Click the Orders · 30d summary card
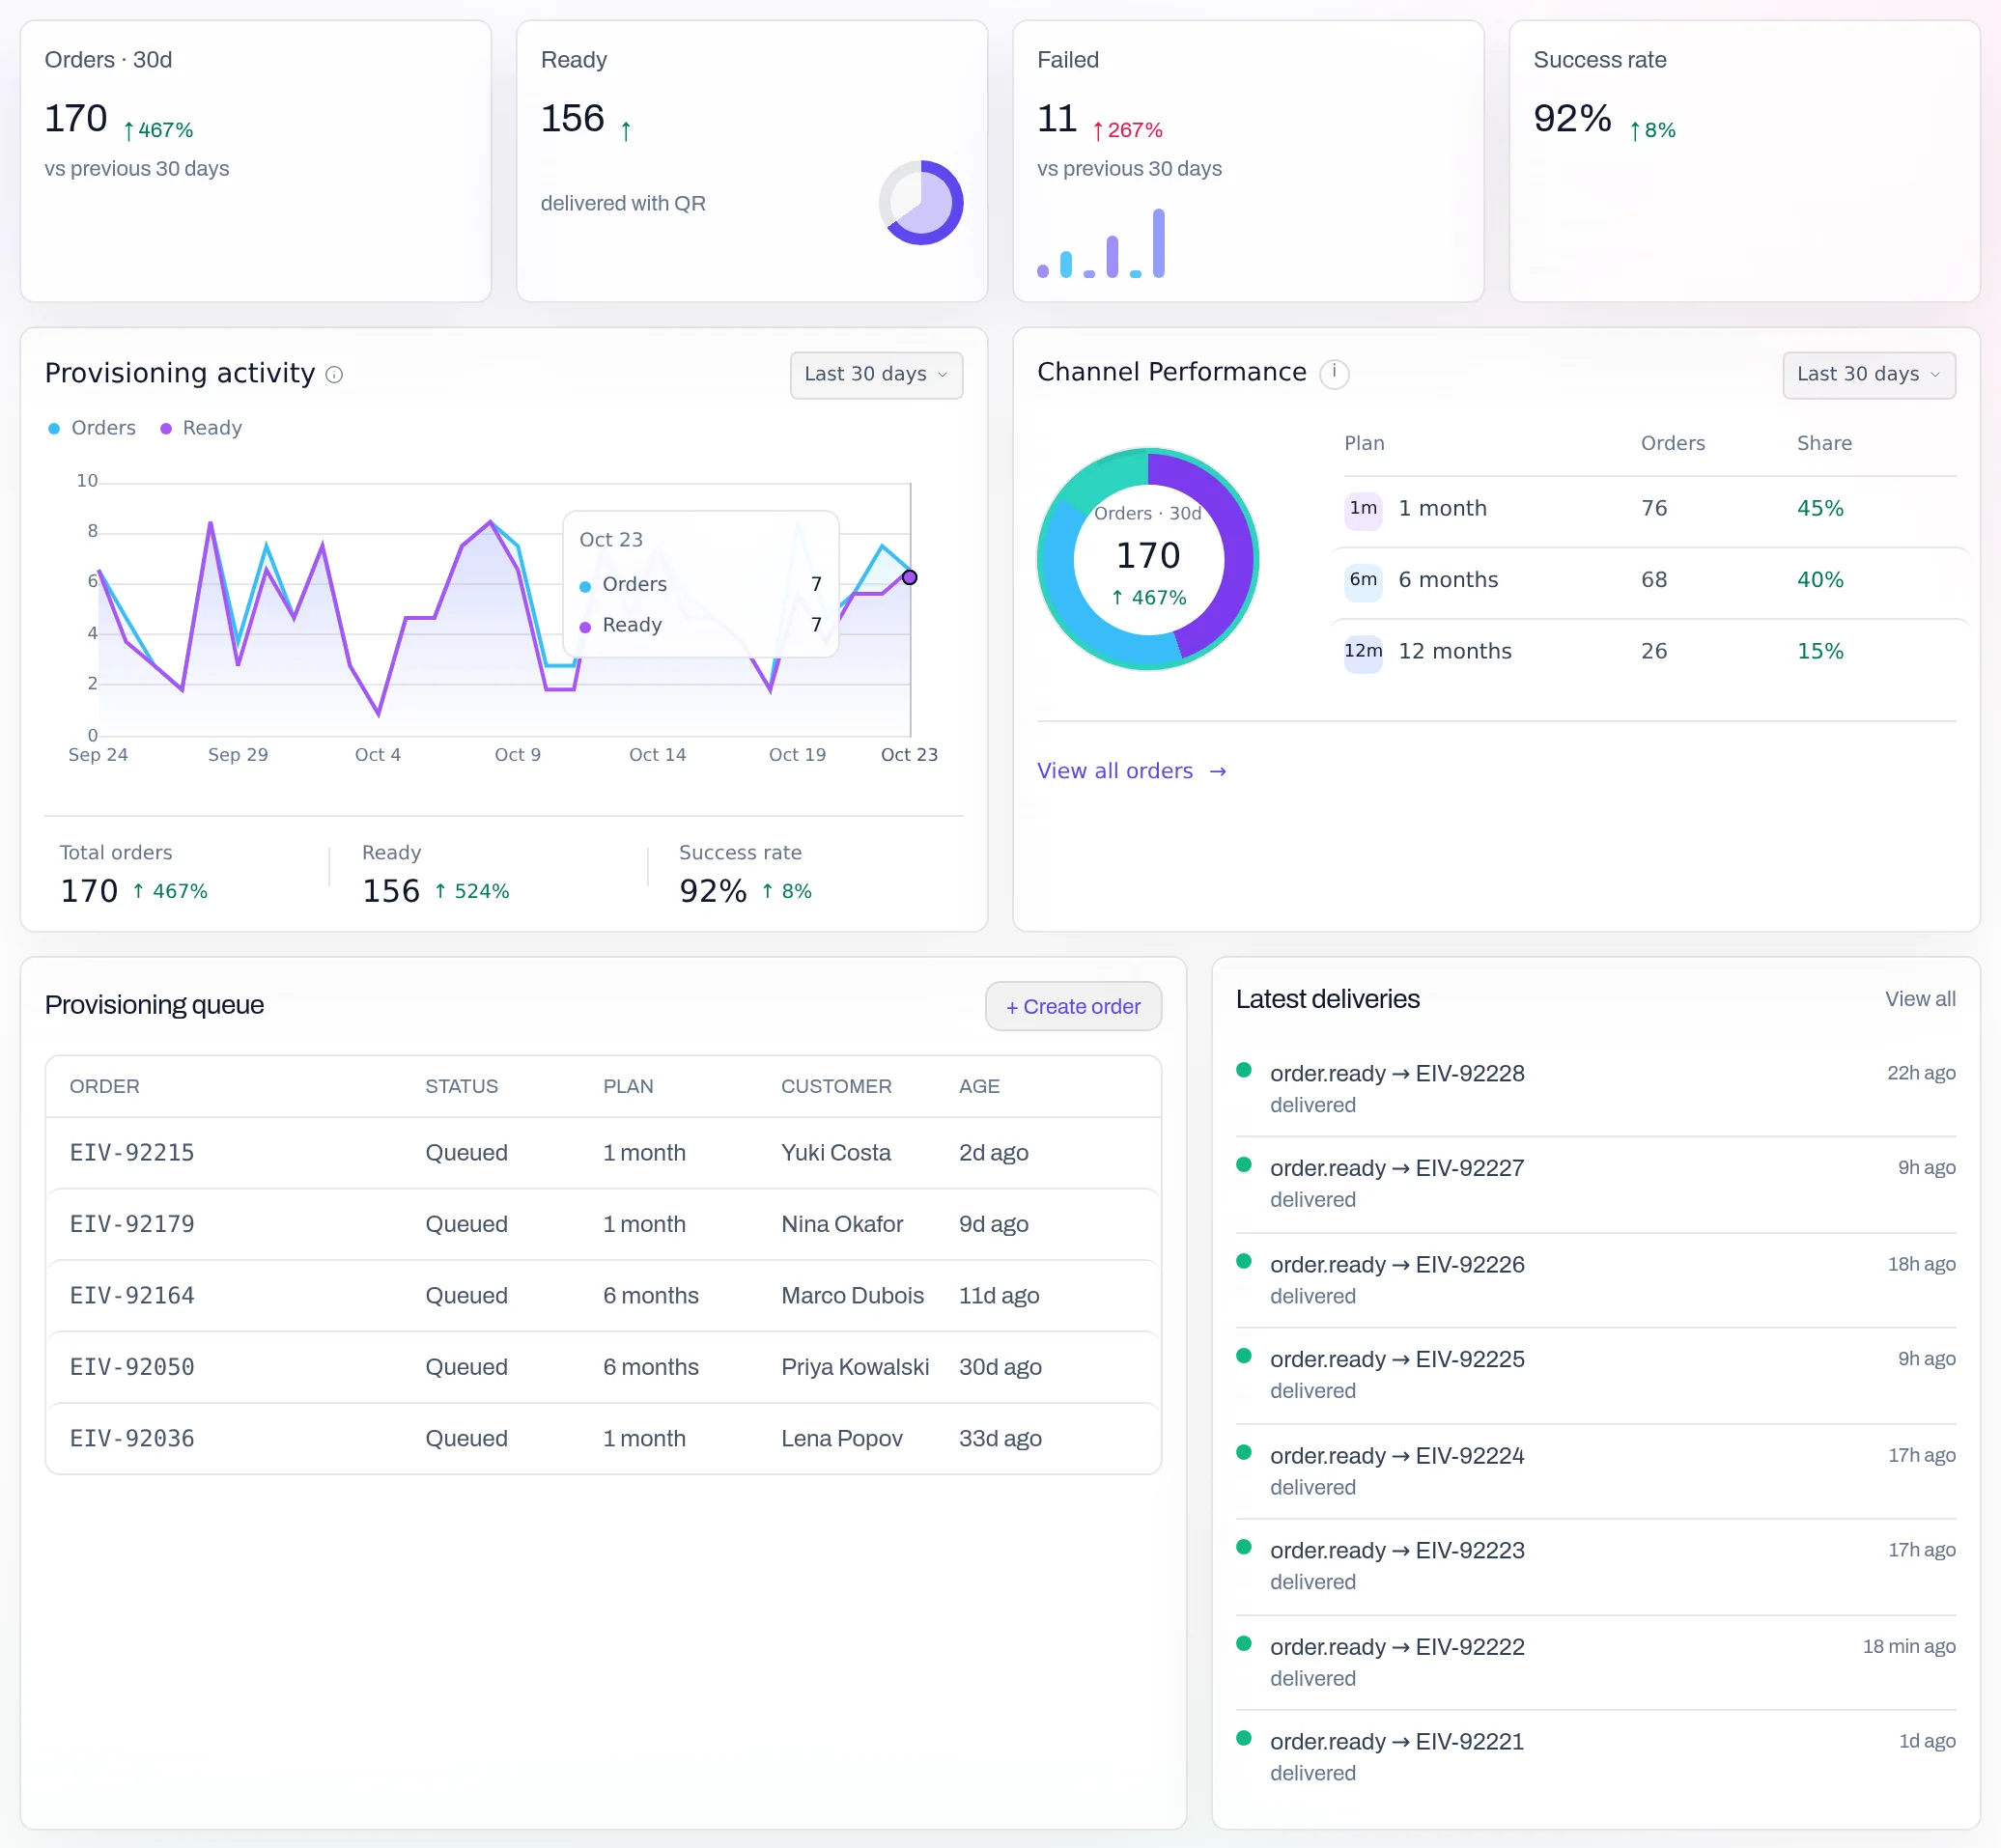2001x1848 pixels. pos(255,161)
